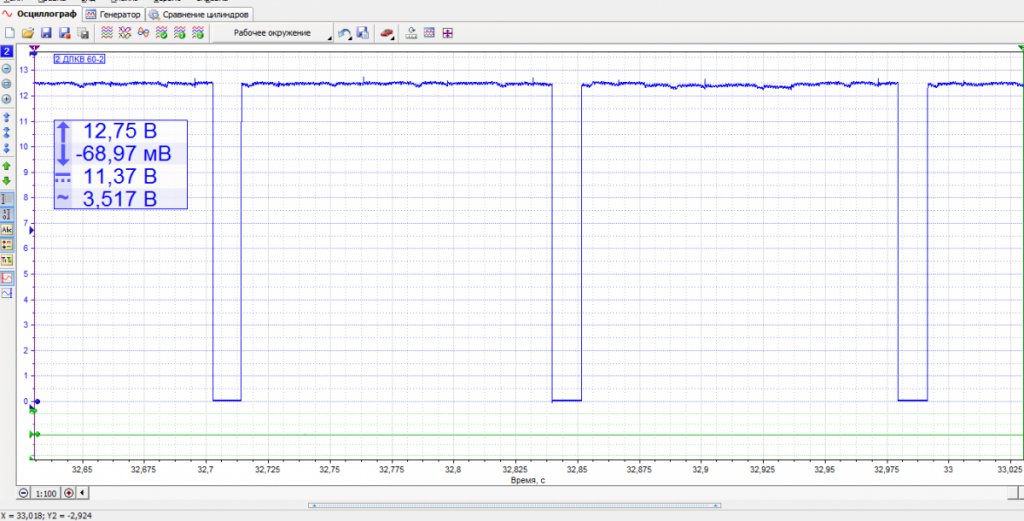Screen dimensions: 1024x521
Task: Click the 3,517 В AC value readout
Action: coord(120,198)
